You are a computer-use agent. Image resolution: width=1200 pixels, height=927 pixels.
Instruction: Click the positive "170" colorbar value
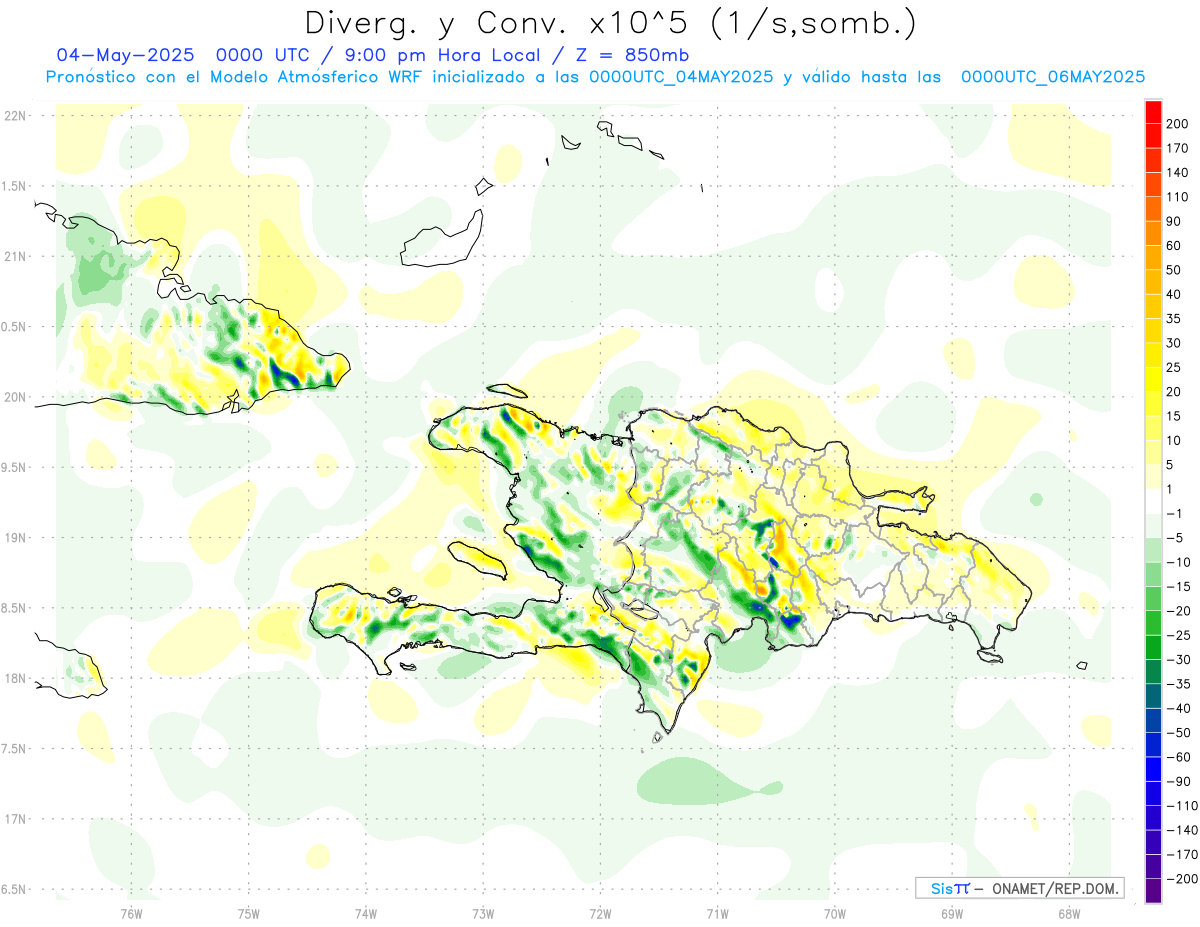pos(1178,148)
